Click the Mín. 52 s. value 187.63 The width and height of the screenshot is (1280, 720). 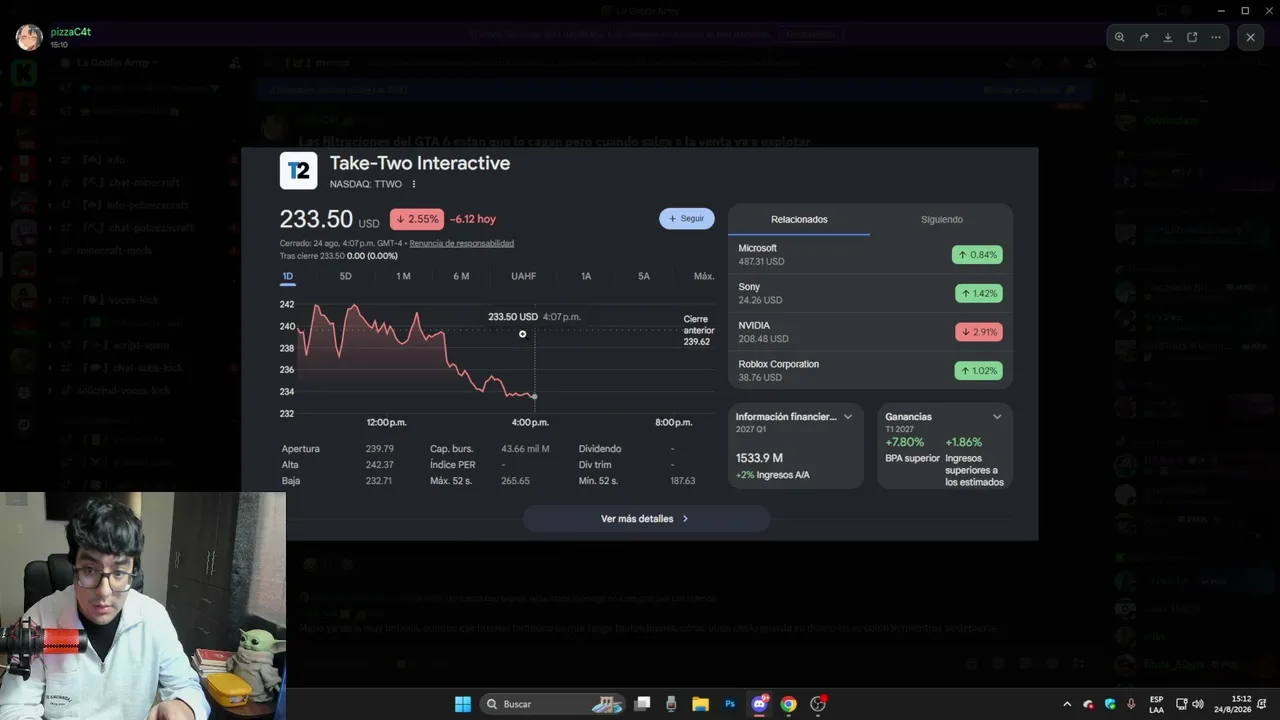(x=682, y=481)
